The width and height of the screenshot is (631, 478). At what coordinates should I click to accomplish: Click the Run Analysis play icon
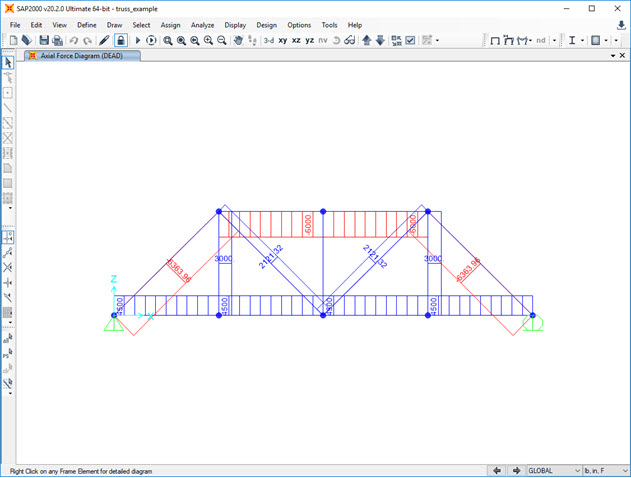pyautogui.click(x=138, y=40)
